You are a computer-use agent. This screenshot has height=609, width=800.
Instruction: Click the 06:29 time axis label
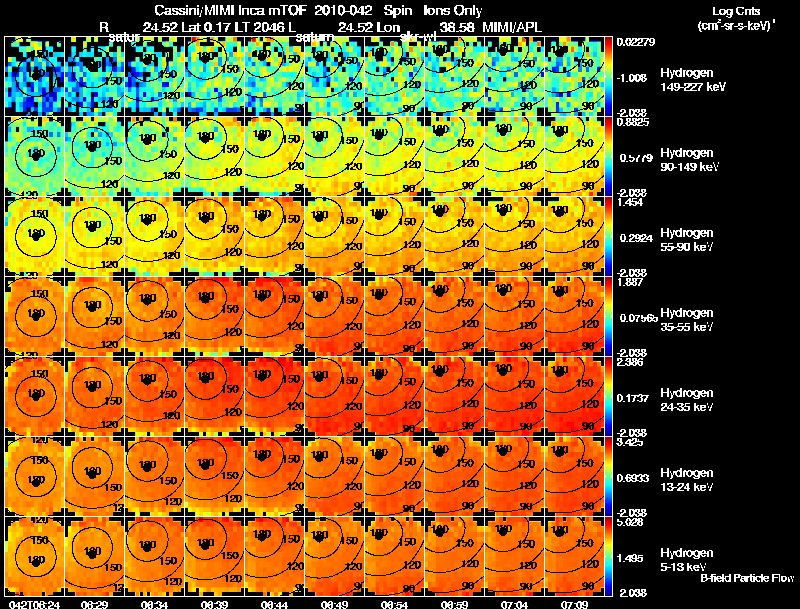(94, 604)
